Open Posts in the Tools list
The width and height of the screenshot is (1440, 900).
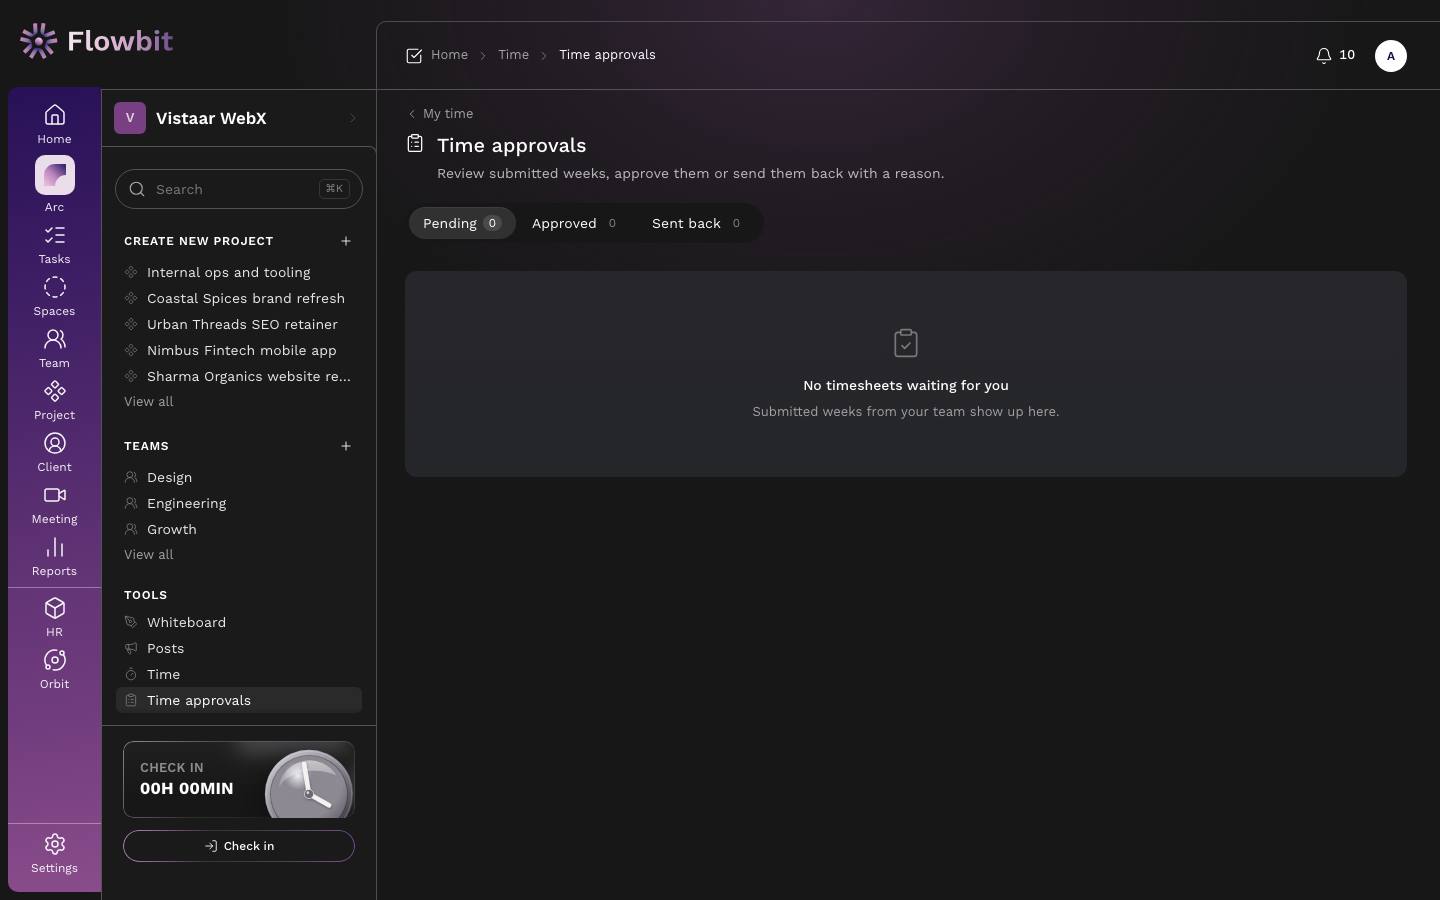pyautogui.click(x=239, y=648)
